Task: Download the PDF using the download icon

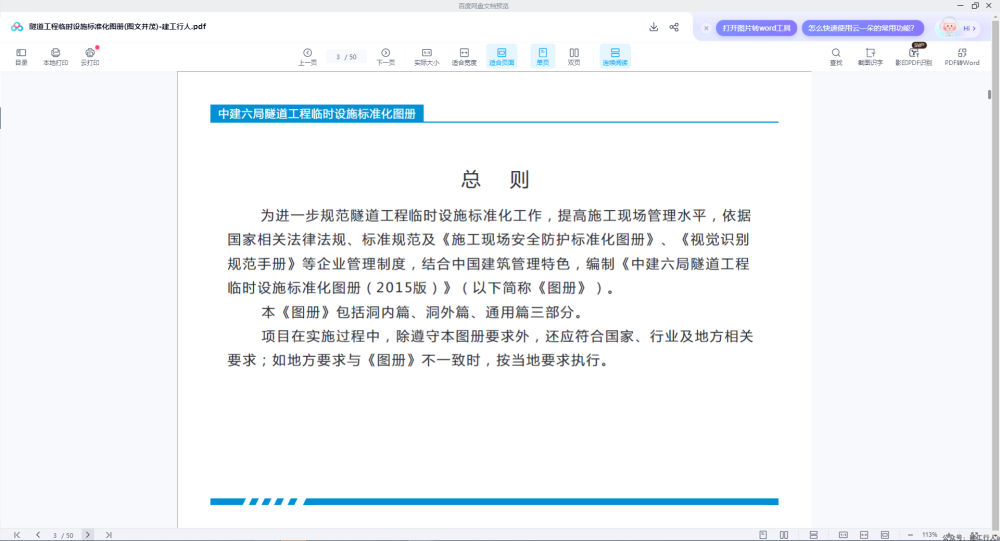Action: (x=654, y=27)
